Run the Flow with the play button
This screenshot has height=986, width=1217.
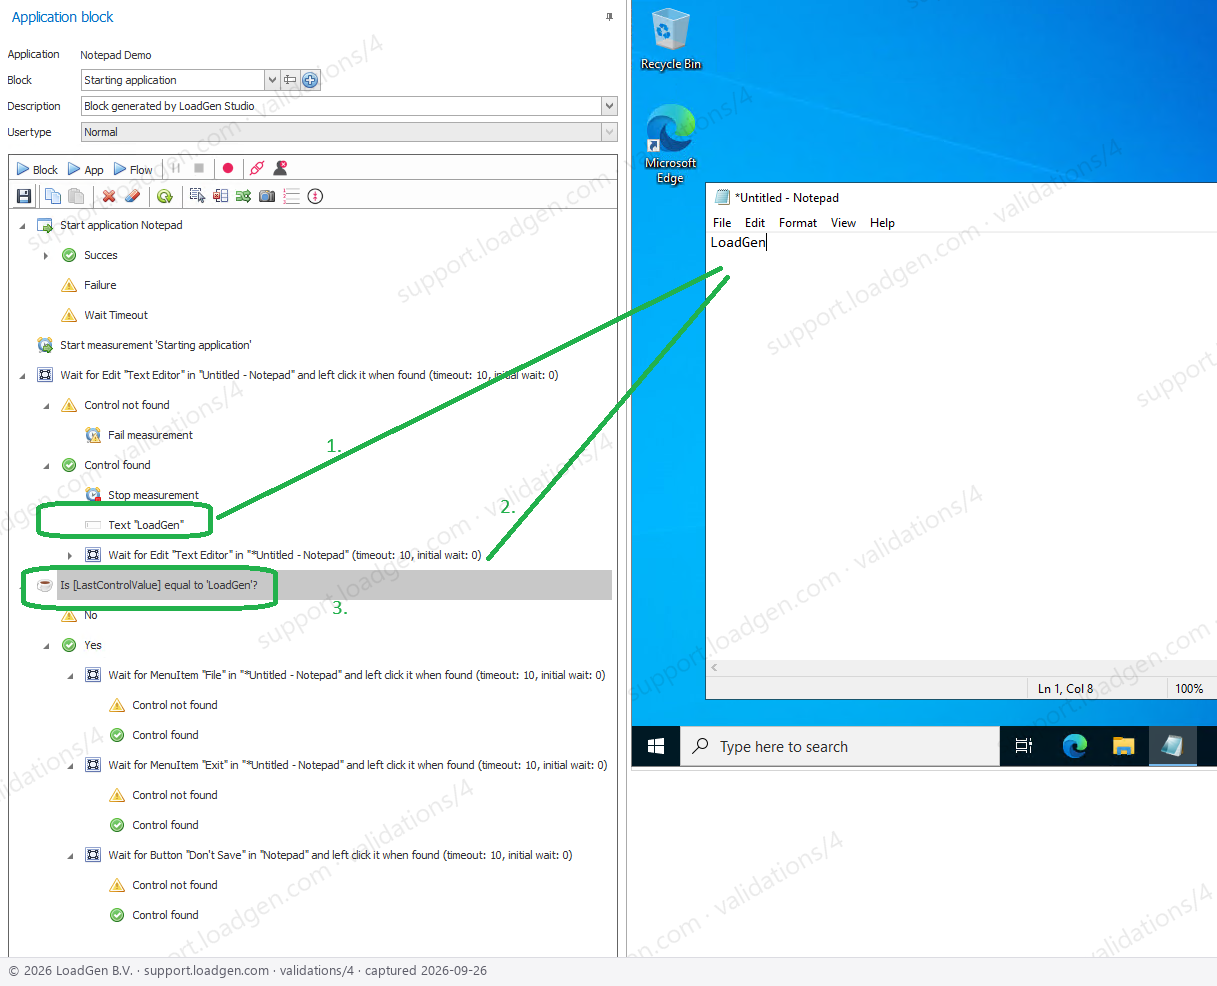point(133,169)
